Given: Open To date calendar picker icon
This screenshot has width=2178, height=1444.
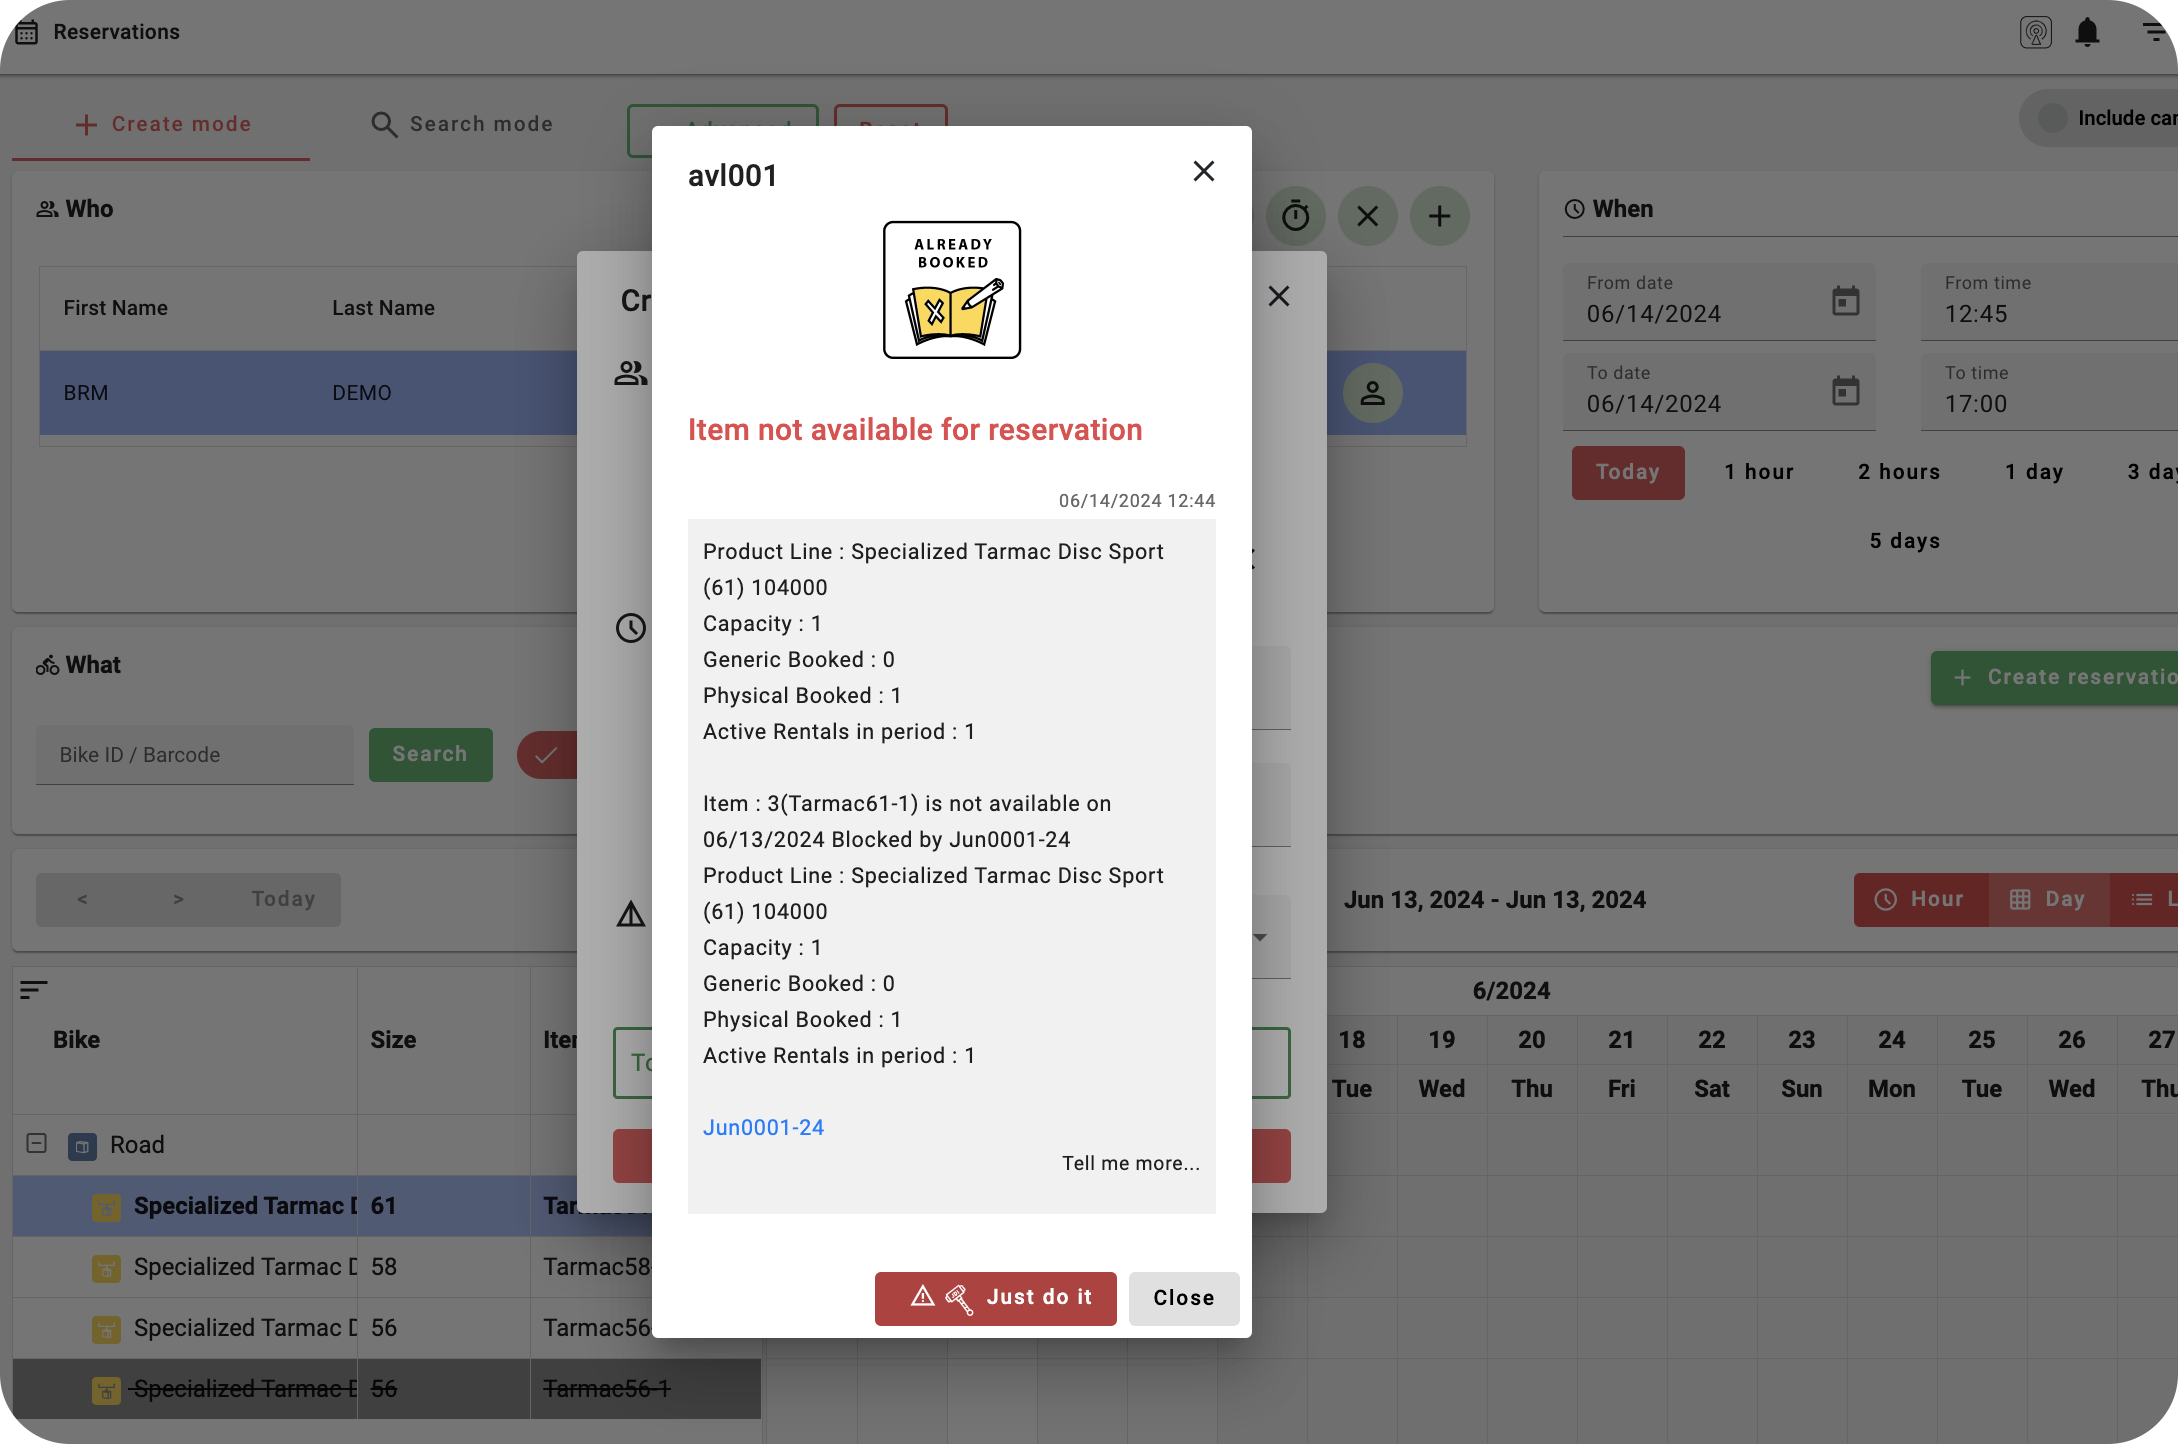Looking at the screenshot, I should click(x=1845, y=391).
